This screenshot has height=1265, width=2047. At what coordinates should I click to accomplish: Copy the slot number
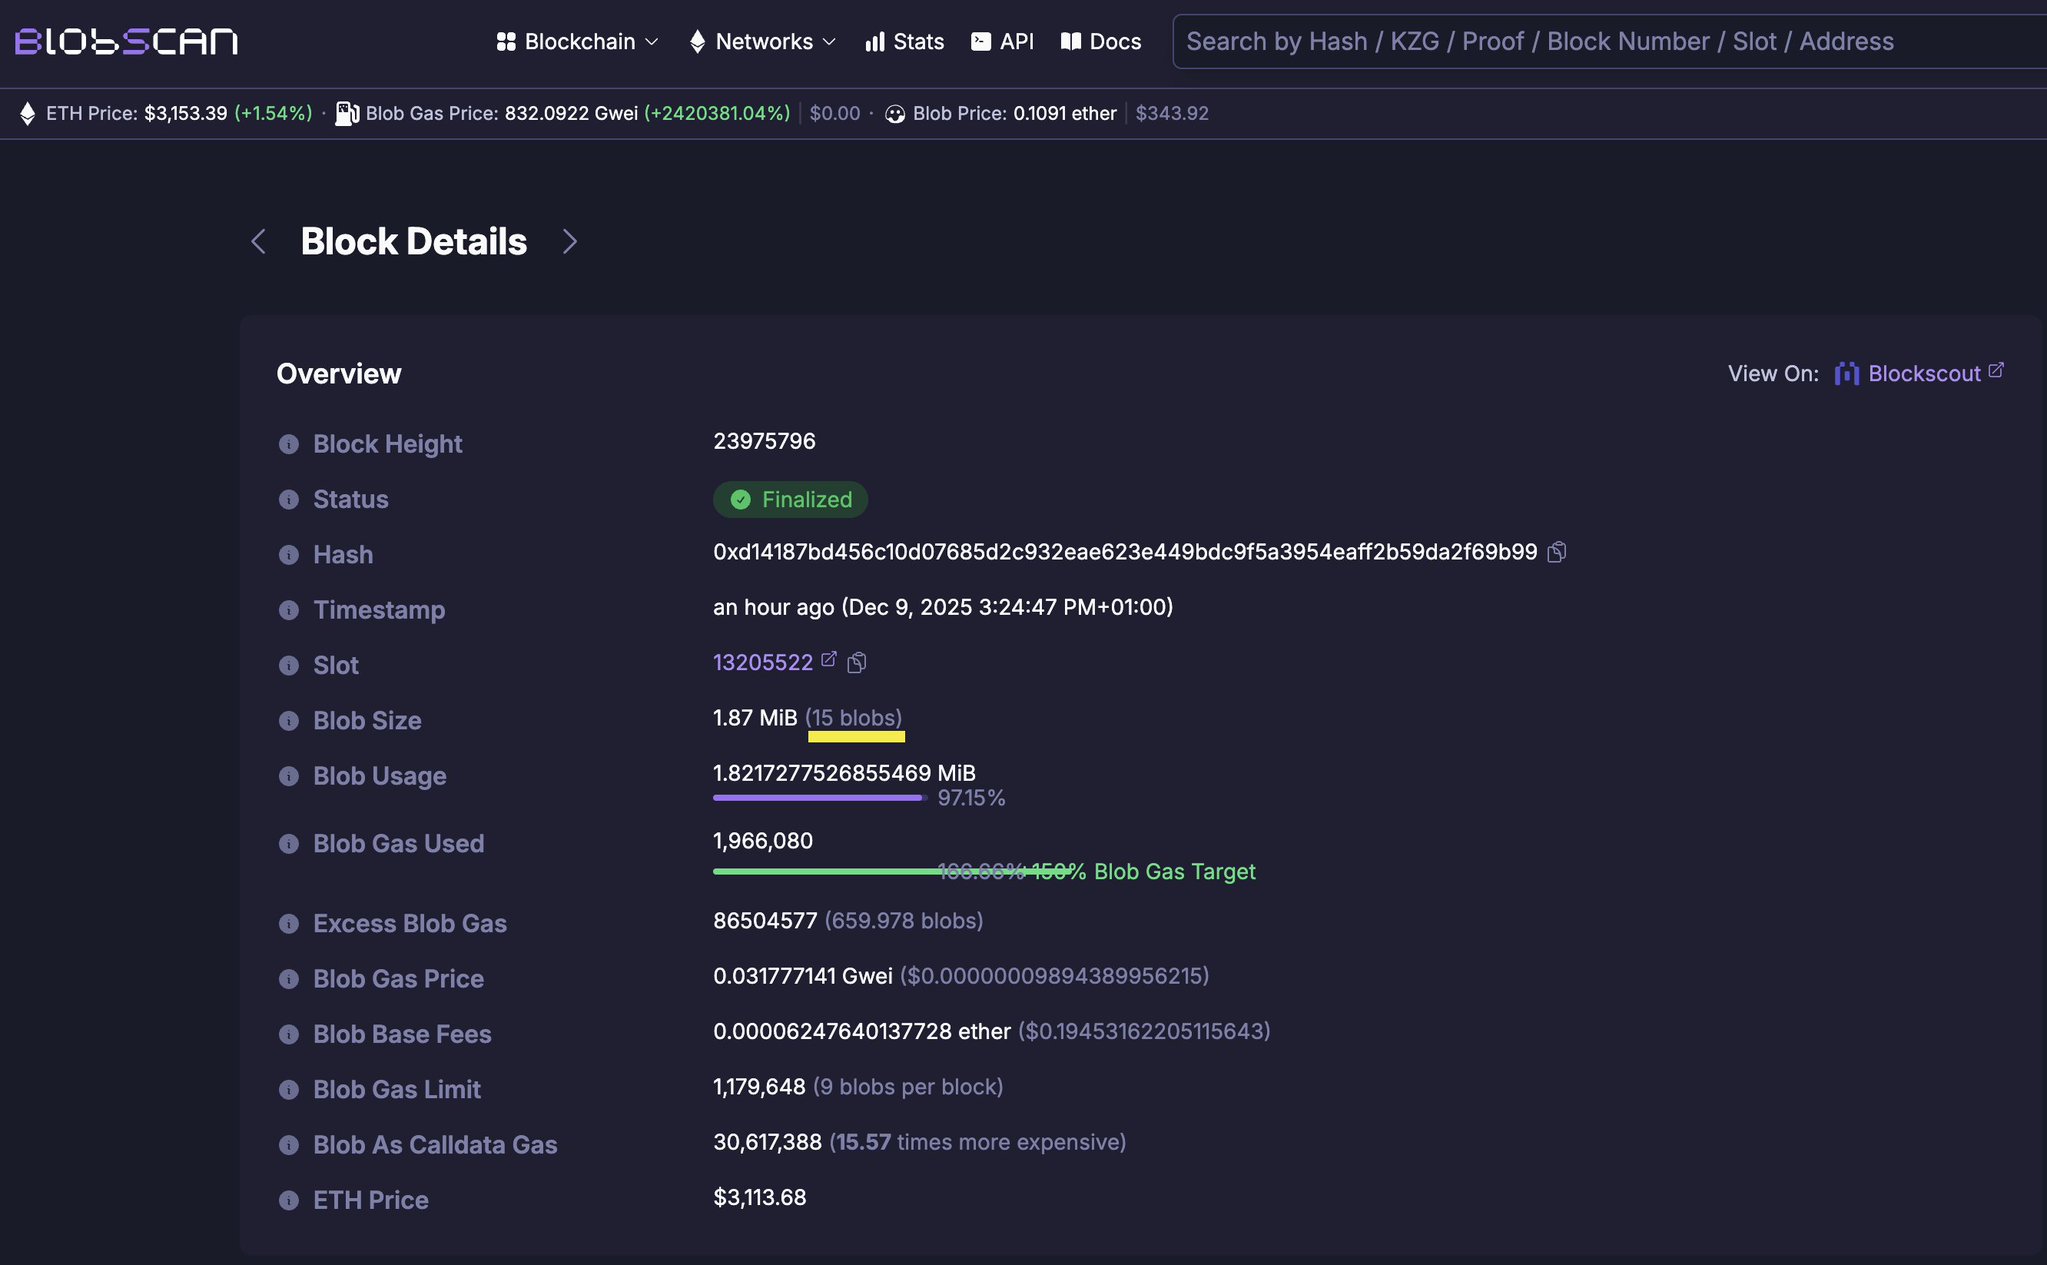point(857,663)
